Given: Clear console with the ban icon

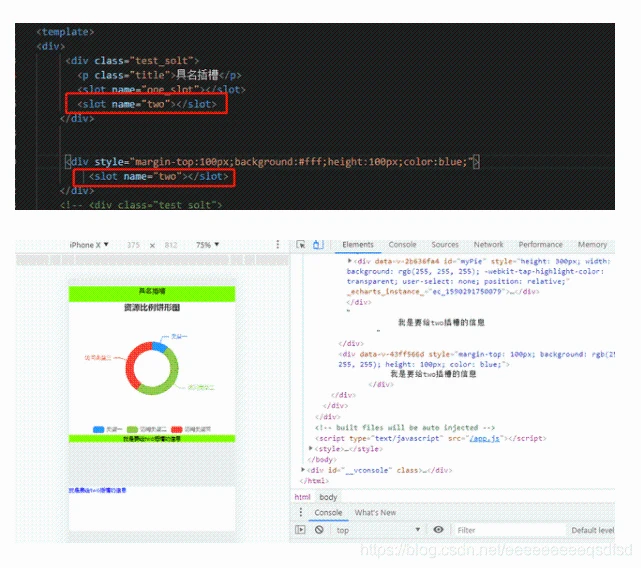Looking at the screenshot, I should click(319, 530).
